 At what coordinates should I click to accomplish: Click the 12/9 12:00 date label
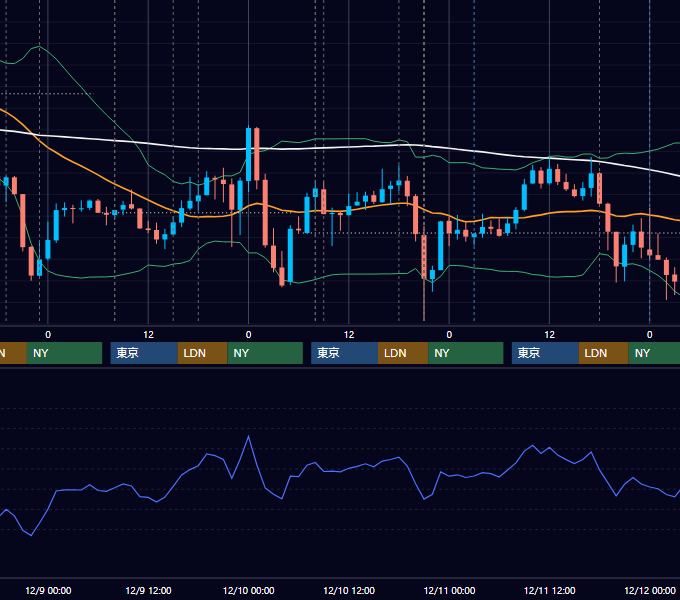[148, 590]
